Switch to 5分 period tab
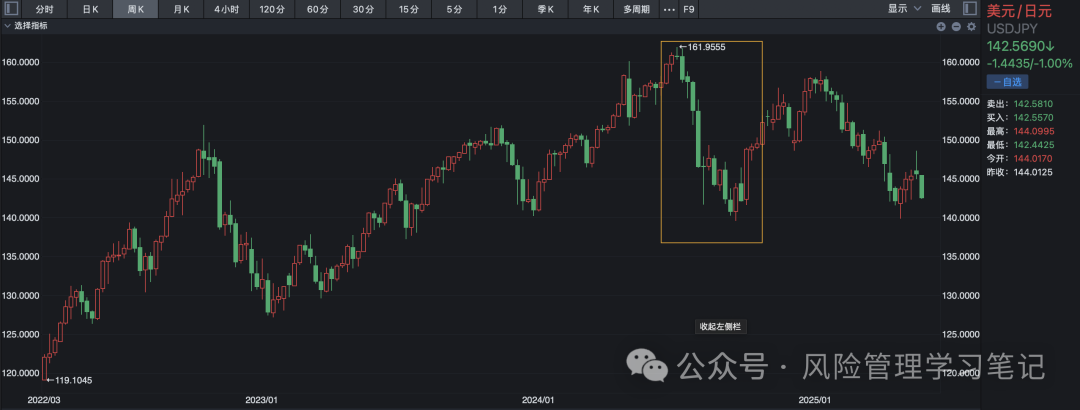Viewport: 1080px width, 410px height. (454, 10)
